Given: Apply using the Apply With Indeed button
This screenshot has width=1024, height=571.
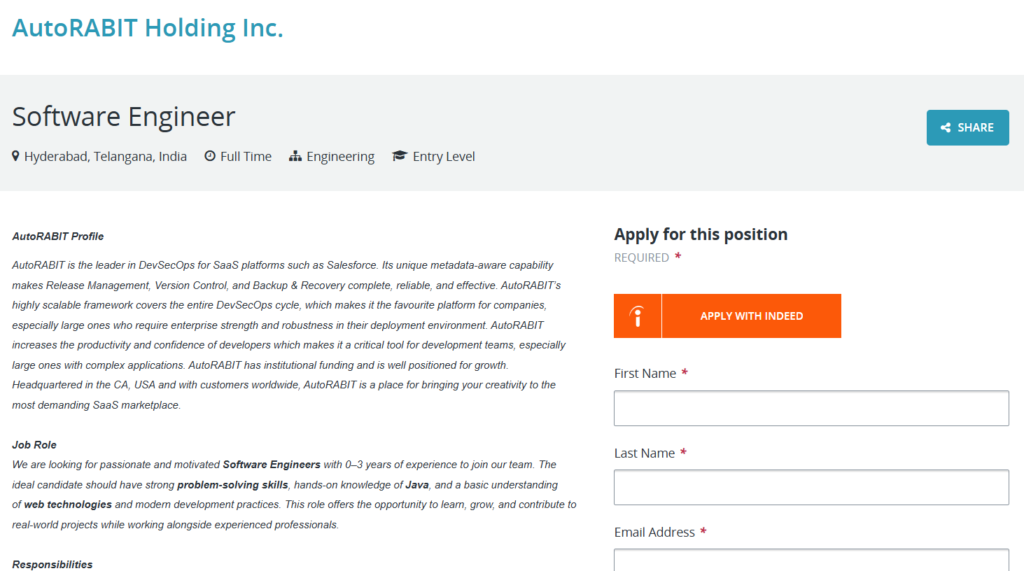Looking at the screenshot, I should pos(727,316).
